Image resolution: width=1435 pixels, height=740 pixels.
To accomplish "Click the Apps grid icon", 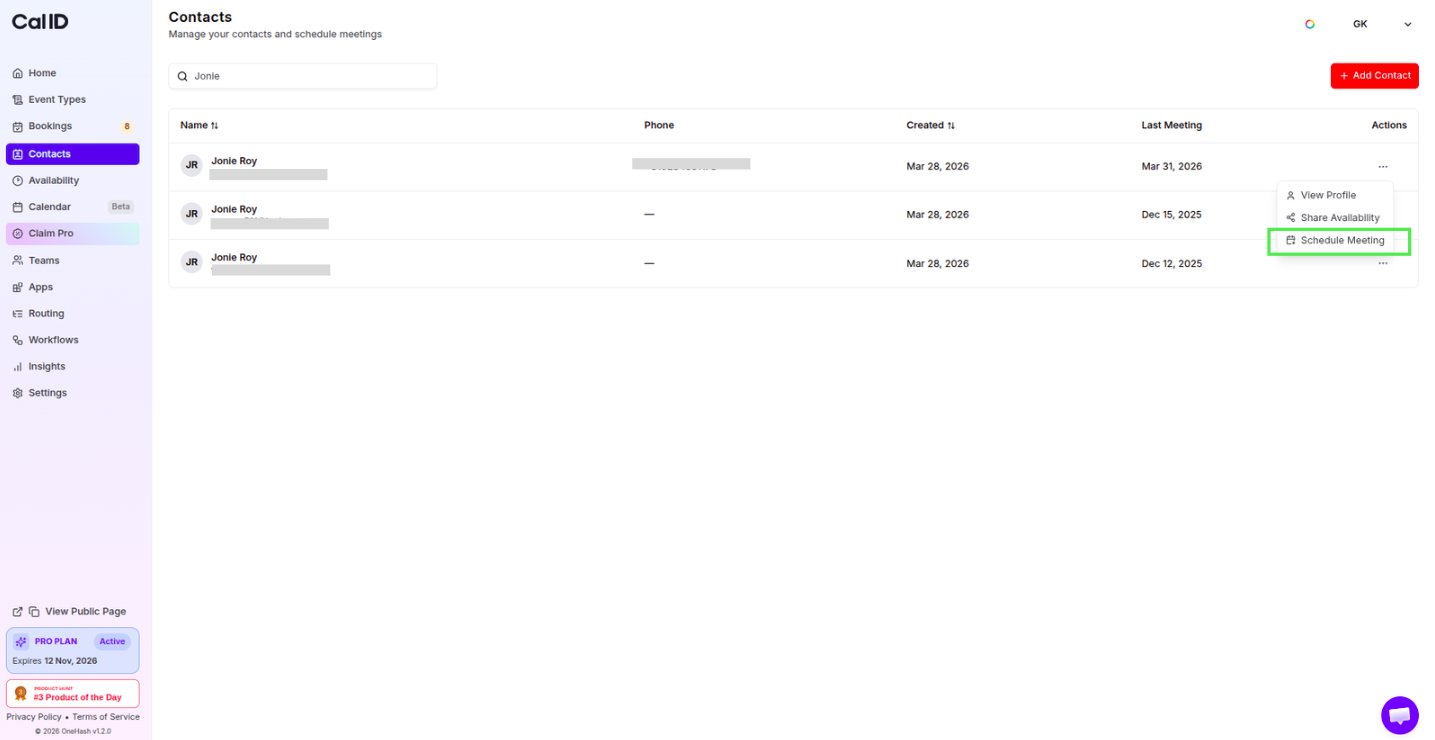I will (18, 287).
